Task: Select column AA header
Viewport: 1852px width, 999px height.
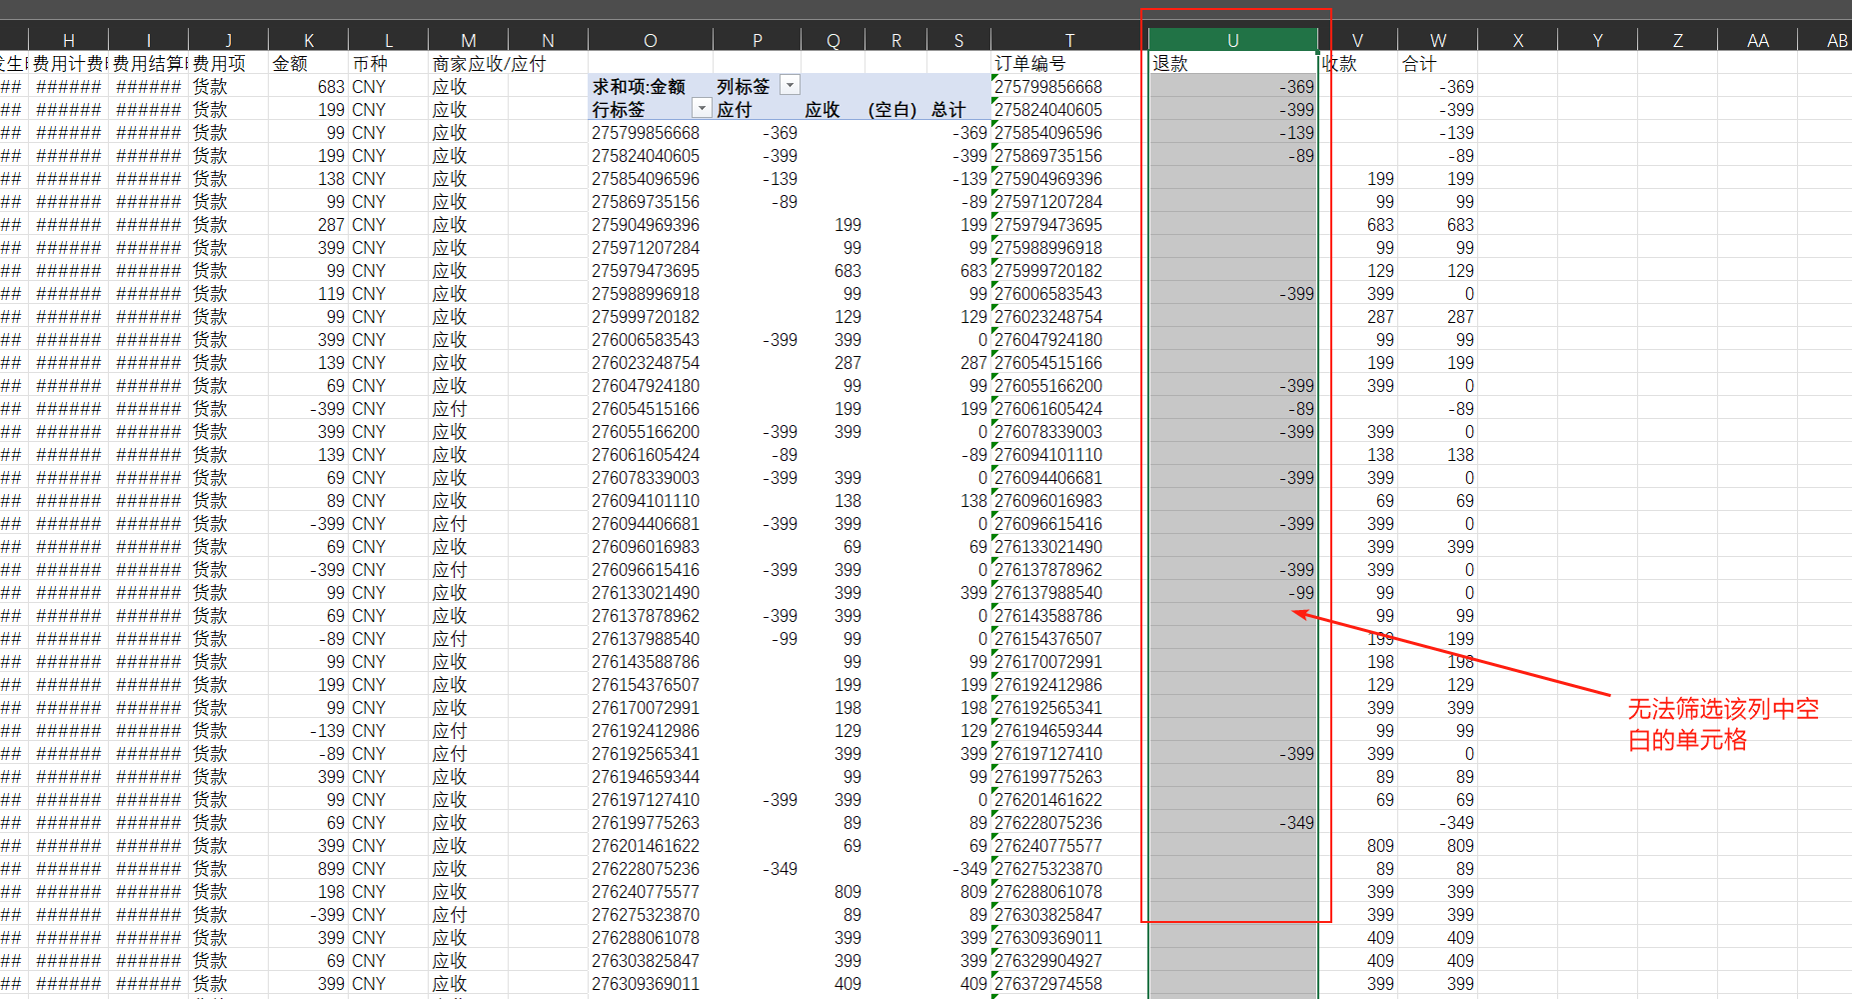Action: click(1757, 40)
